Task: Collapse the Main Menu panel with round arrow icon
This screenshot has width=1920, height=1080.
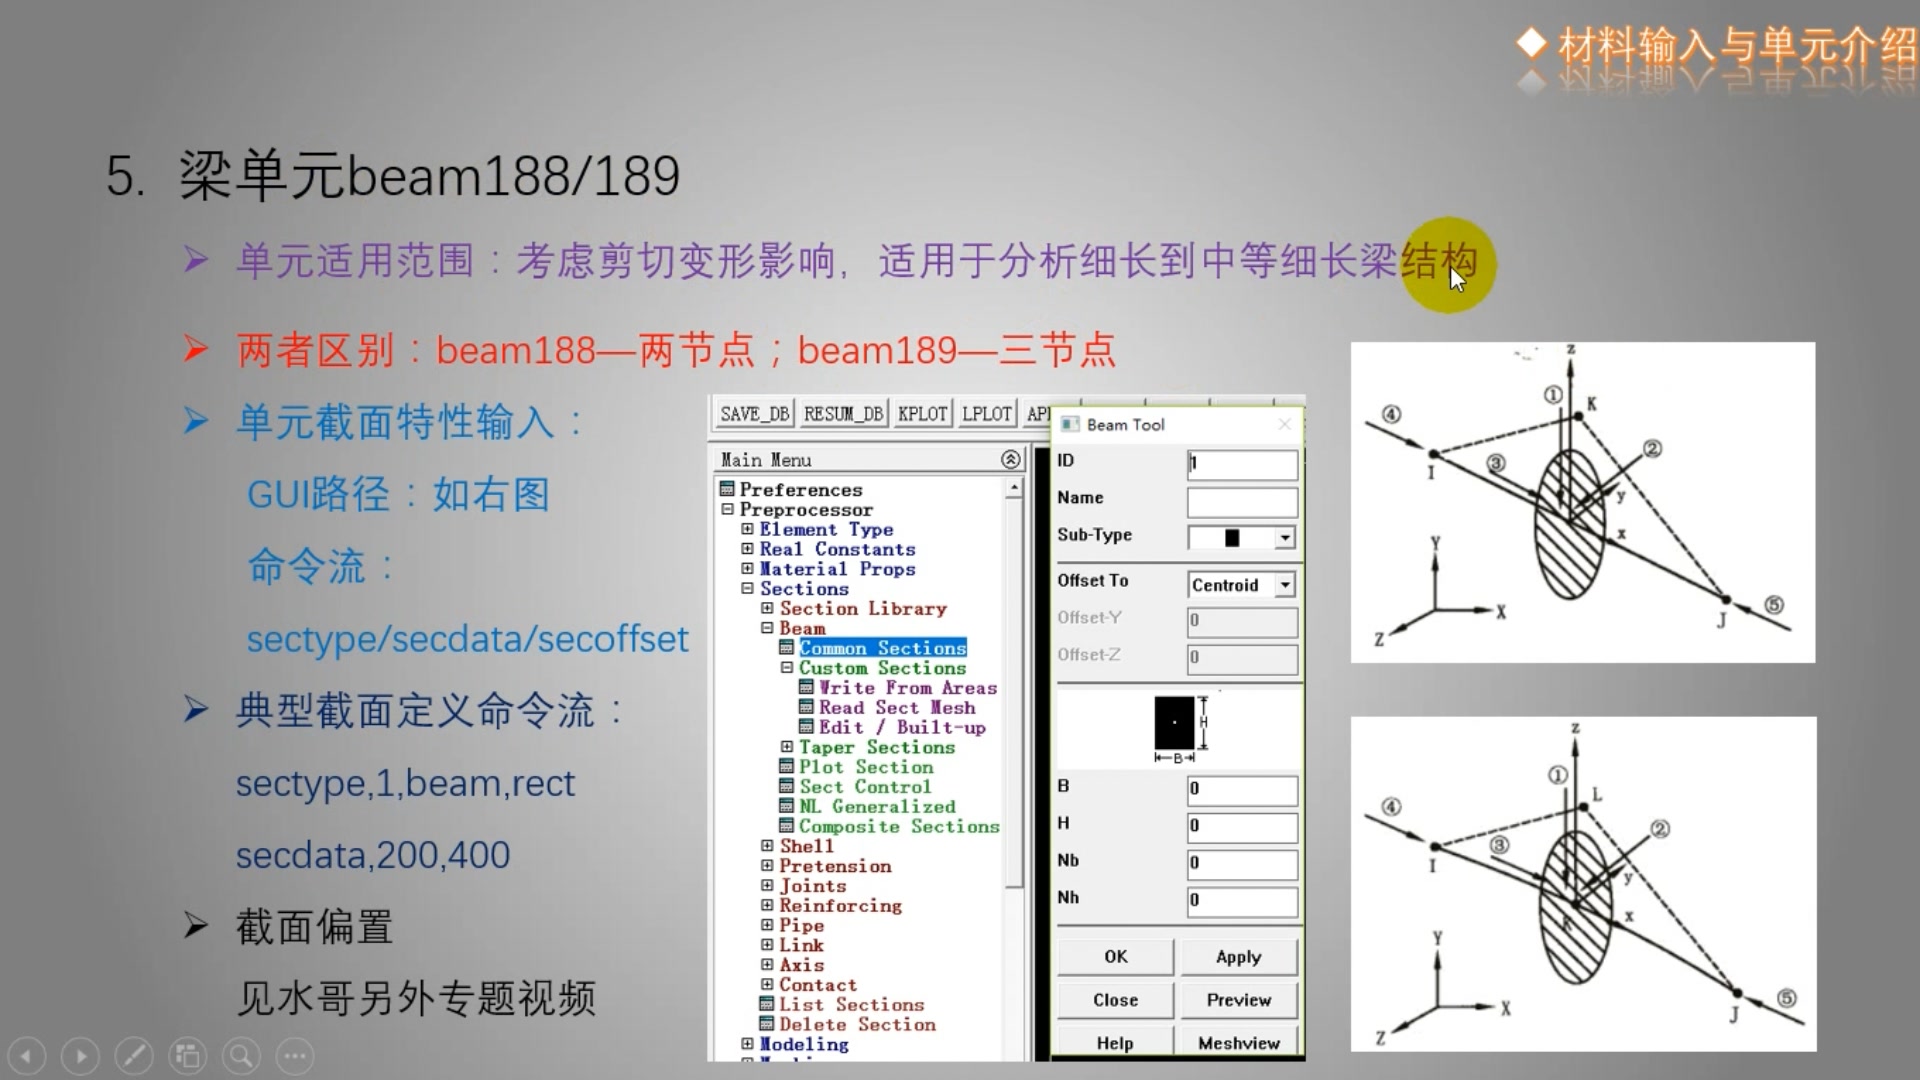Action: [x=1011, y=459]
